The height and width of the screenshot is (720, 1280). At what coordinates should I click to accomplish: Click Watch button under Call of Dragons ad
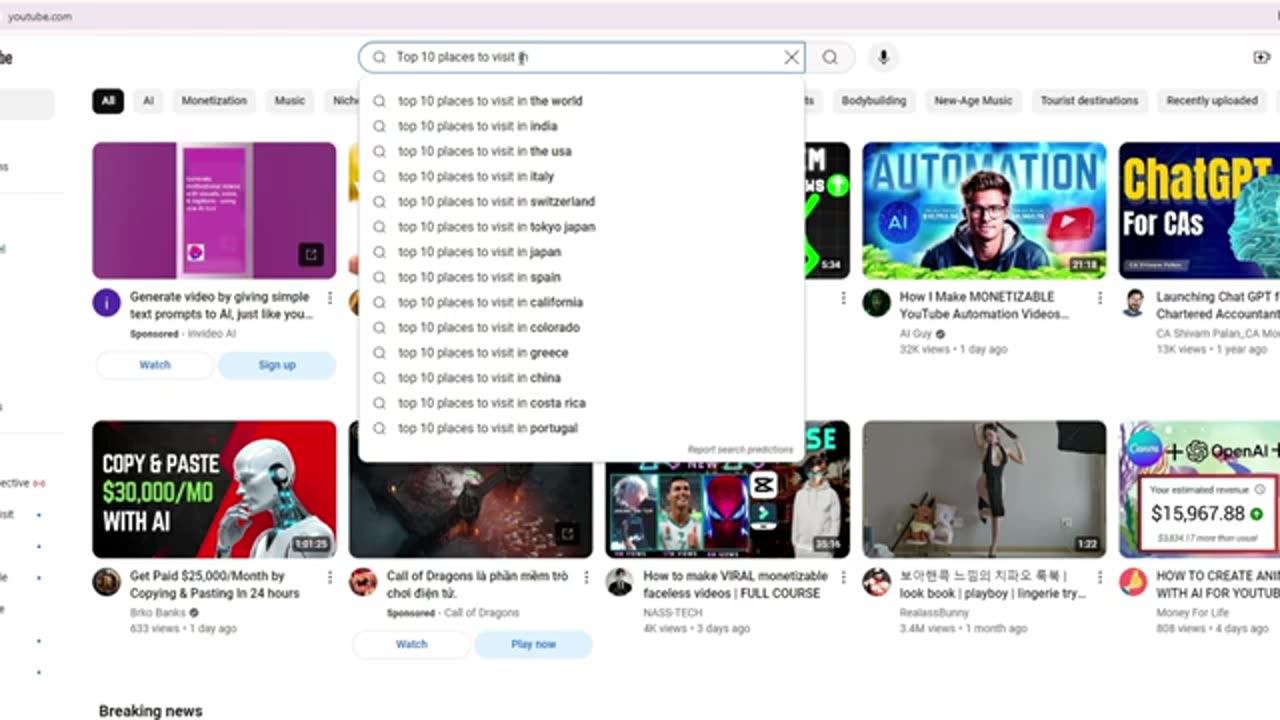411,644
